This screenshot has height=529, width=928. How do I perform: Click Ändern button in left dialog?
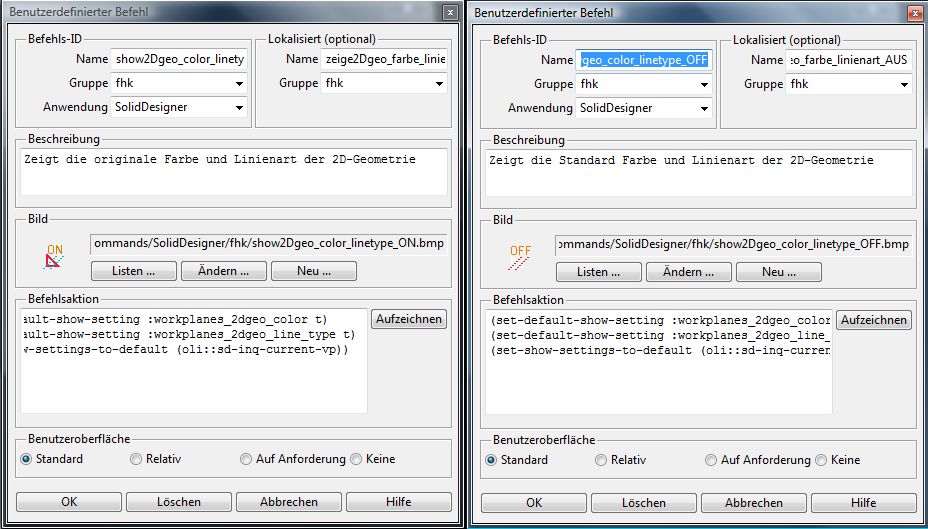(224, 271)
